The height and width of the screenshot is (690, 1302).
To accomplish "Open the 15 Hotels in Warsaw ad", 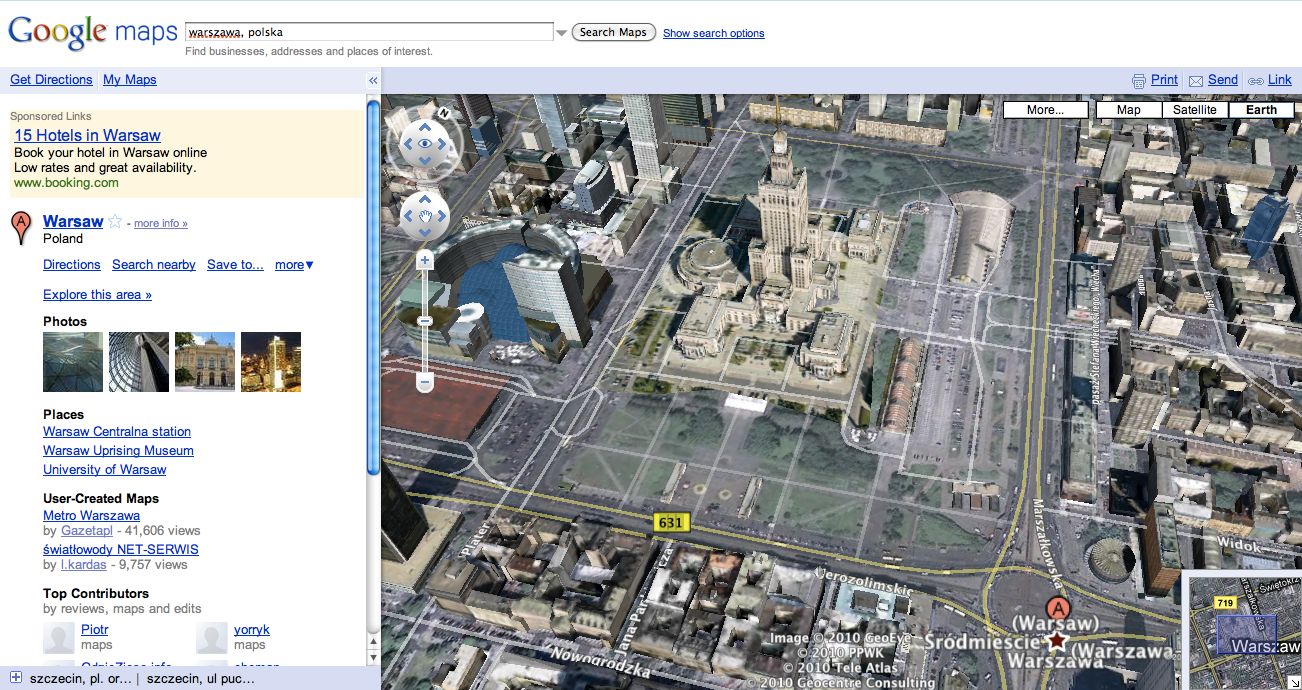I will coord(87,135).
